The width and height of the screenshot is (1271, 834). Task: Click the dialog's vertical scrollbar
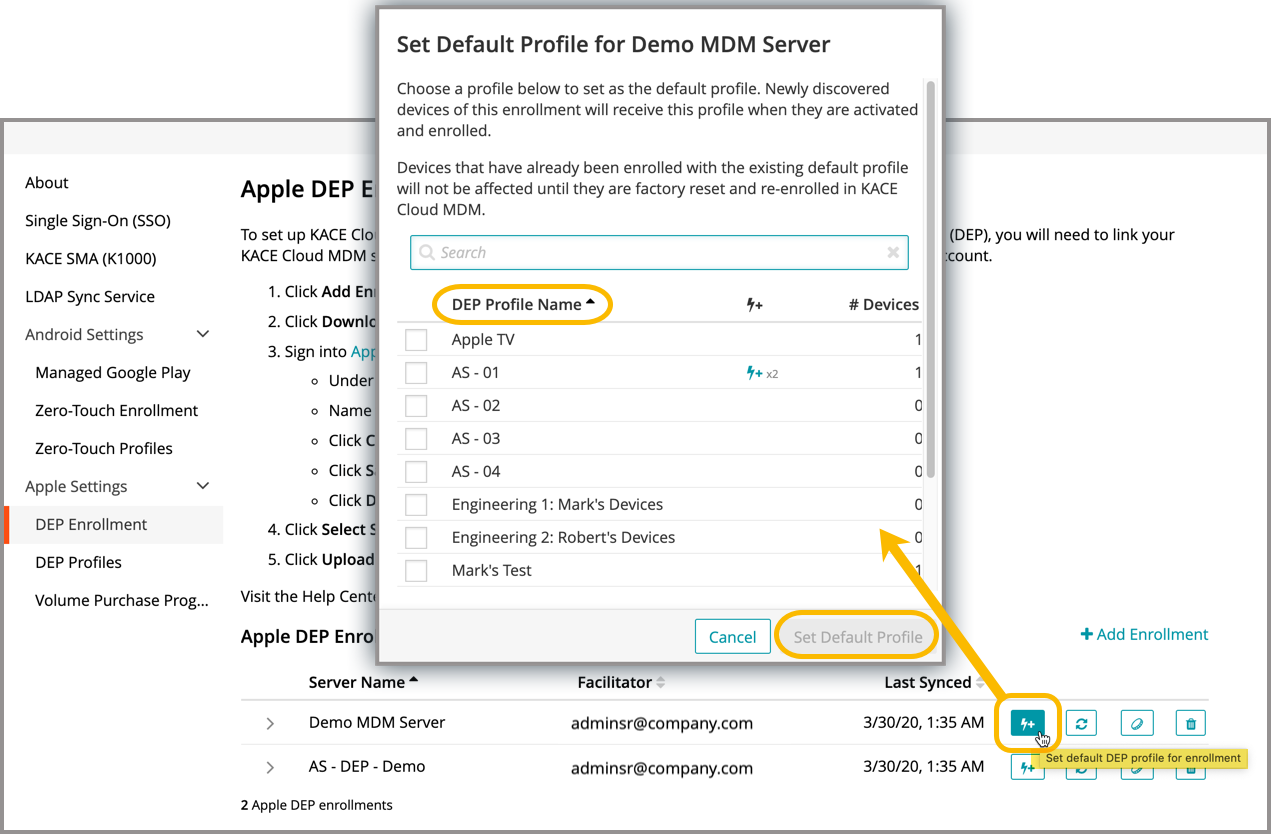tap(931, 280)
